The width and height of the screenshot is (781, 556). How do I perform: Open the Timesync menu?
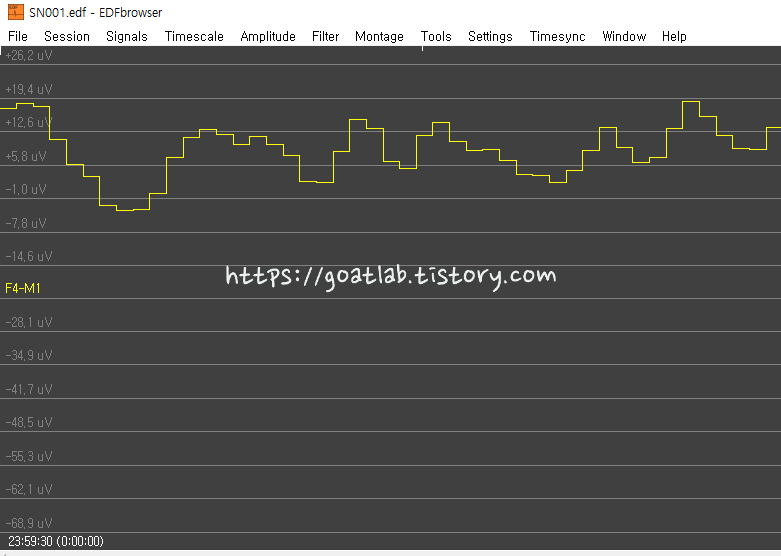pyautogui.click(x=557, y=36)
